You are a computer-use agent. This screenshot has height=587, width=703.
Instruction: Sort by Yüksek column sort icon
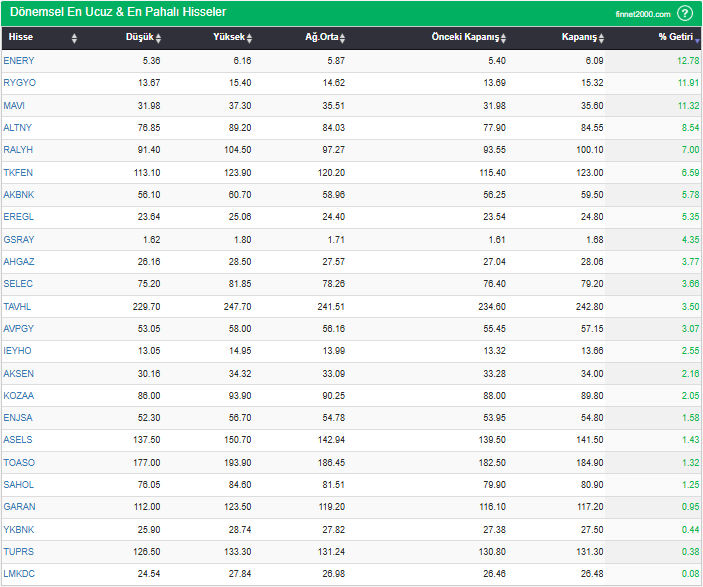[x=250, y=38]
